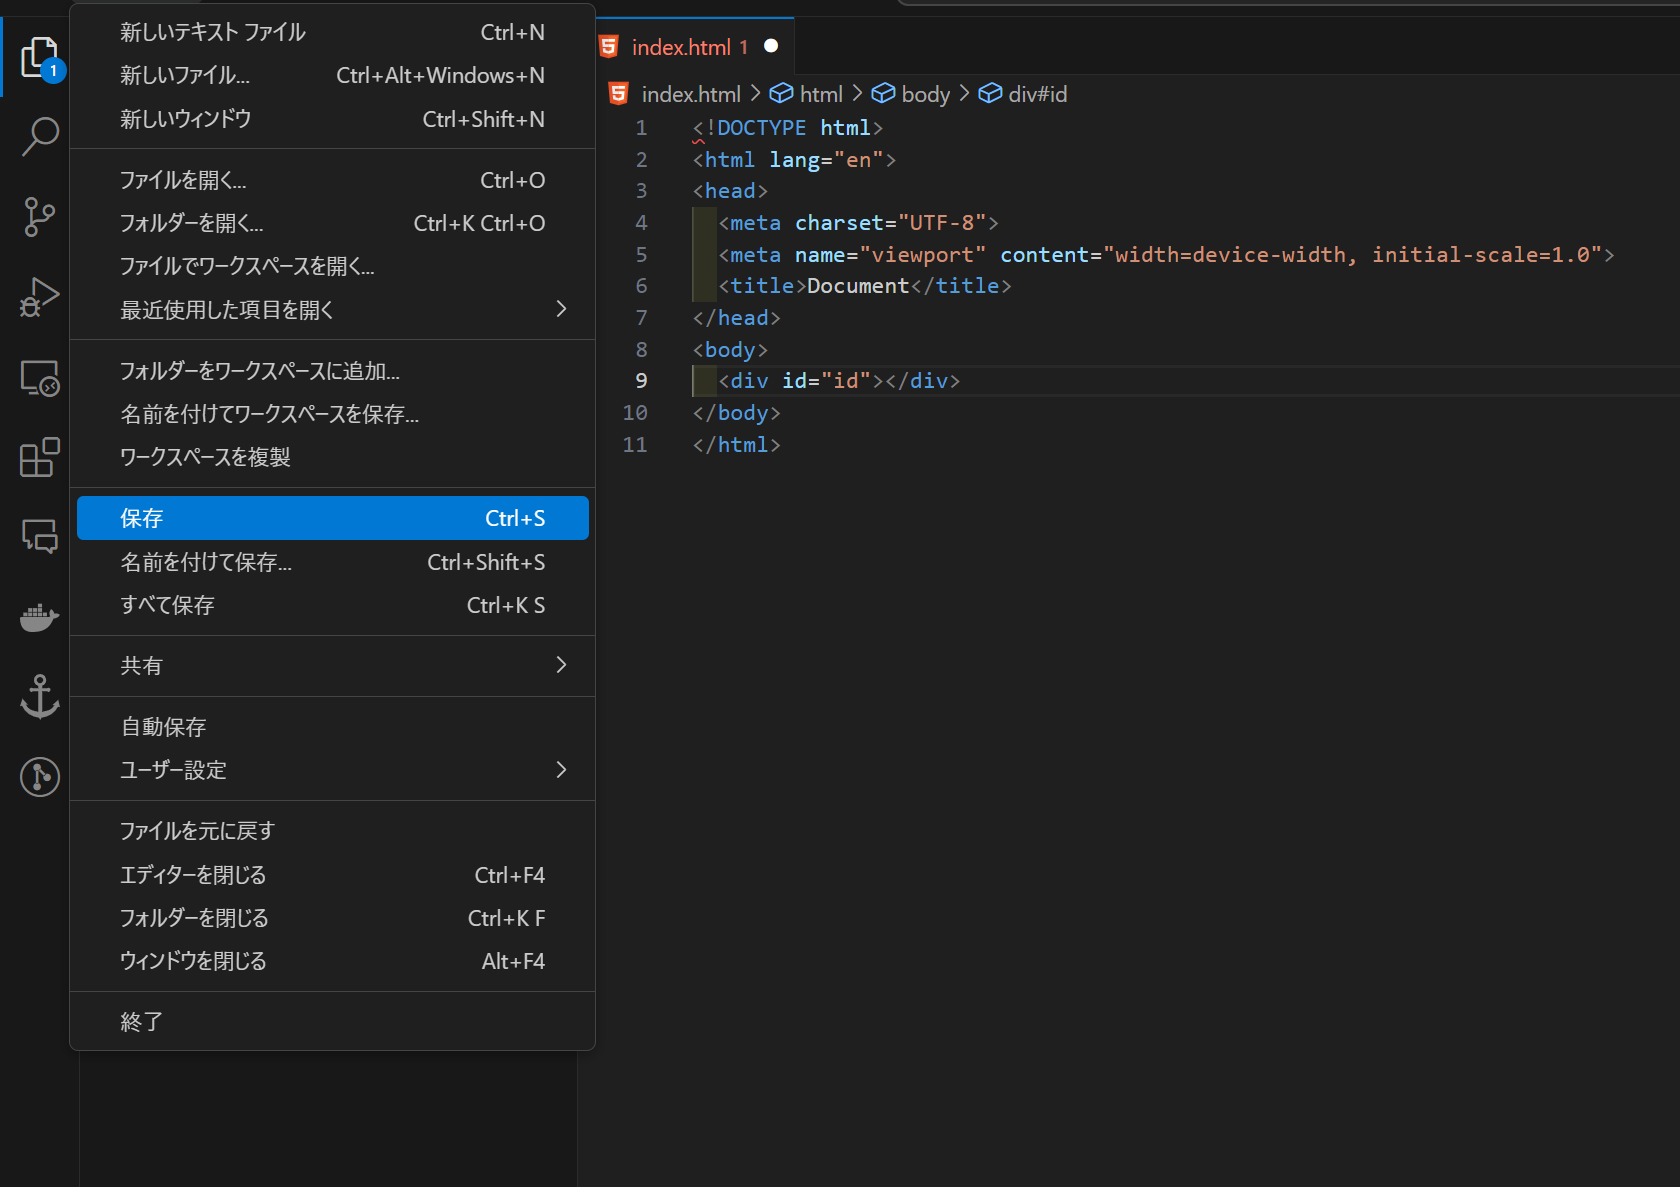Open the Run and Debug view

pos(39,297)
